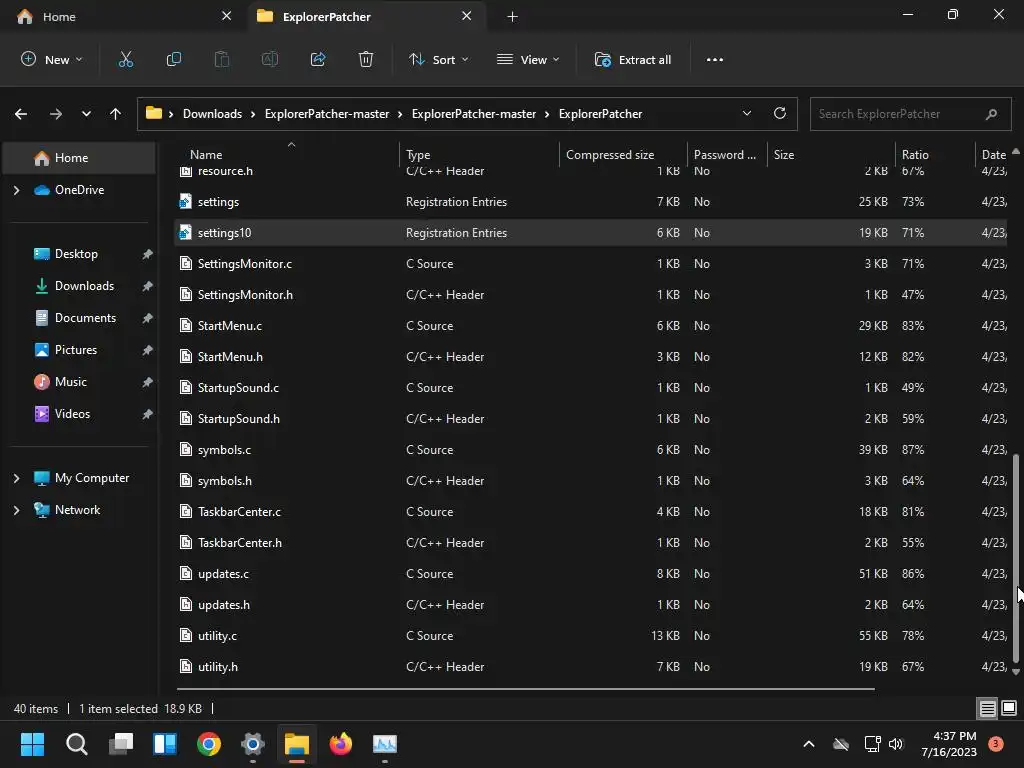Open Home in navigation pane
This screenshot has width=1024, height=768.
point(80,158)
